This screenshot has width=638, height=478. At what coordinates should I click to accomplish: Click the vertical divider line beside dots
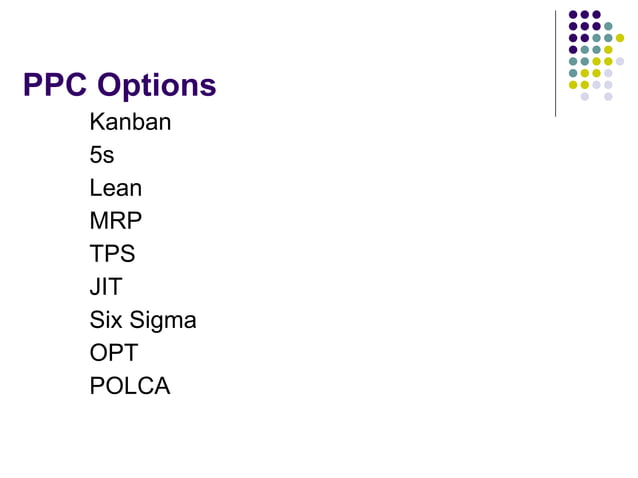555,63
